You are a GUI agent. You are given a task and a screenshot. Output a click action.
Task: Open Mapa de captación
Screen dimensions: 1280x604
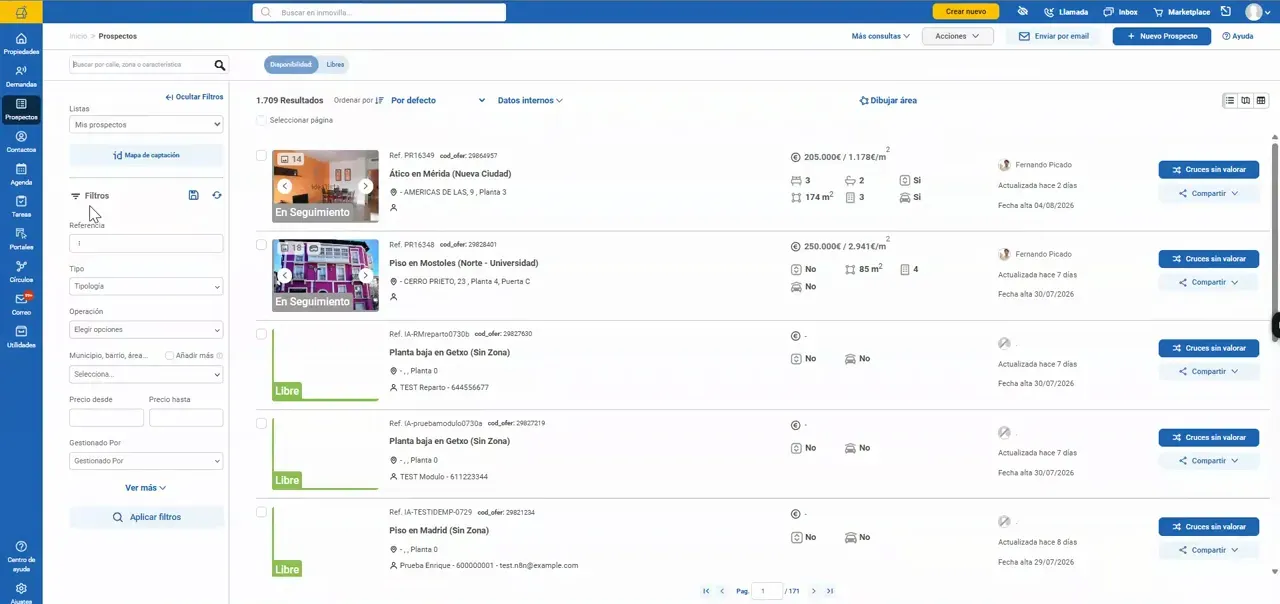click(x=146, y=155)
